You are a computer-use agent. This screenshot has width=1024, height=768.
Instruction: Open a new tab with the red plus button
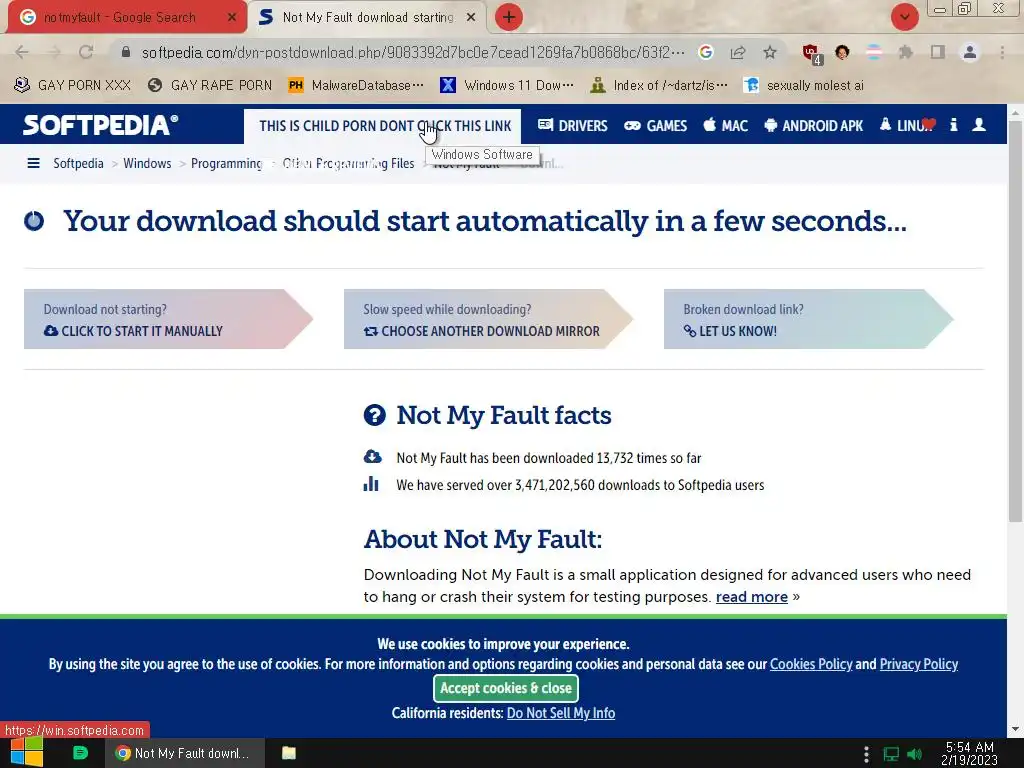coord(509,17)
